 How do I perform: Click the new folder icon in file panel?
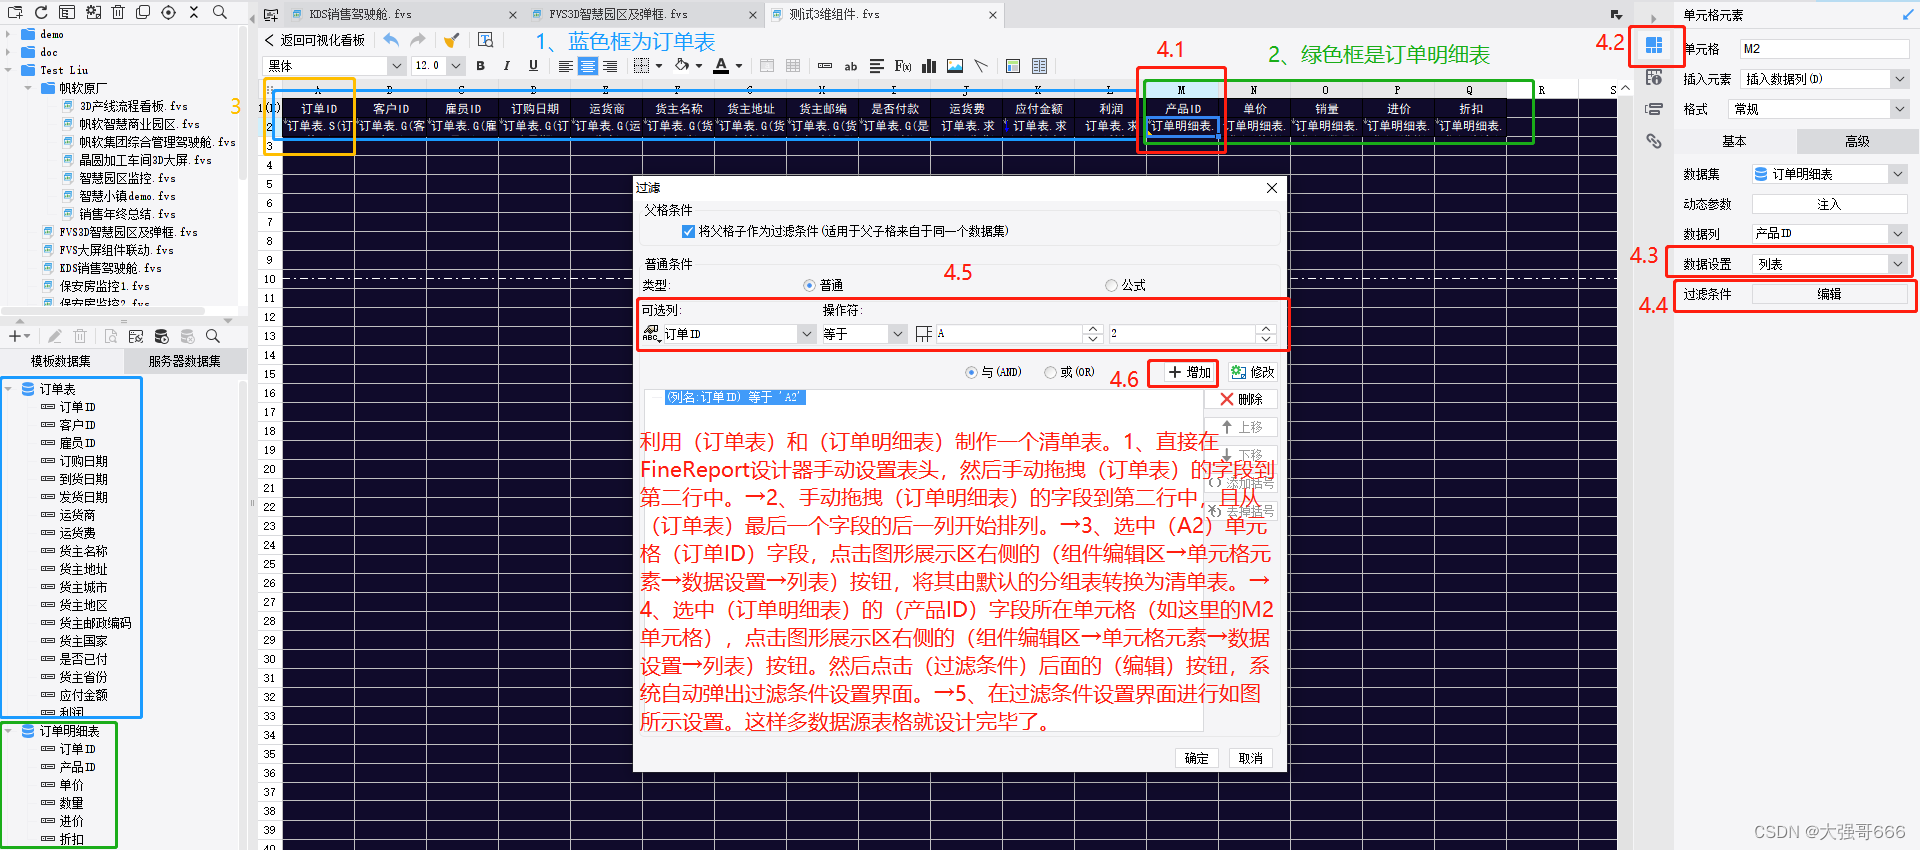point(15,12)
